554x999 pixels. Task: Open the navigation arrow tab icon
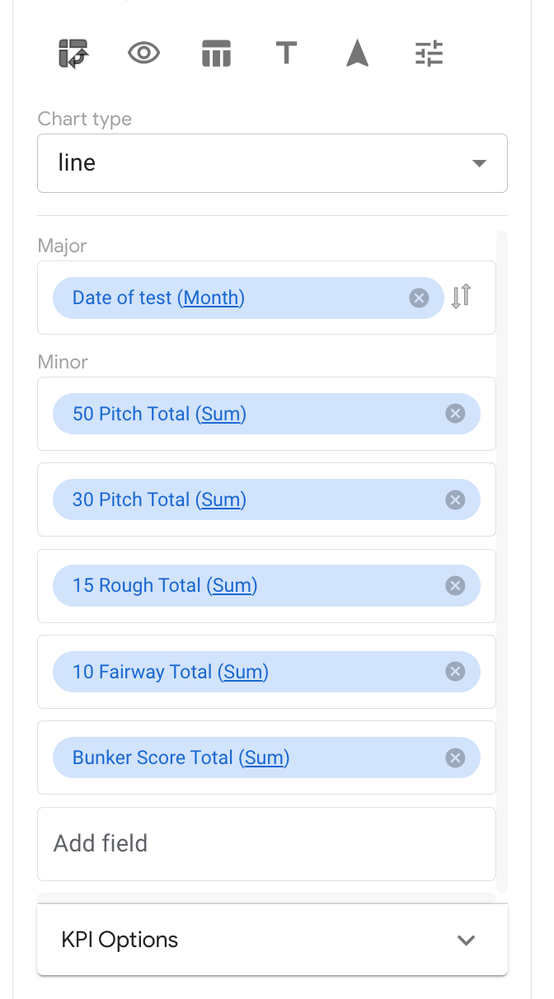click(x=357, y=53)
